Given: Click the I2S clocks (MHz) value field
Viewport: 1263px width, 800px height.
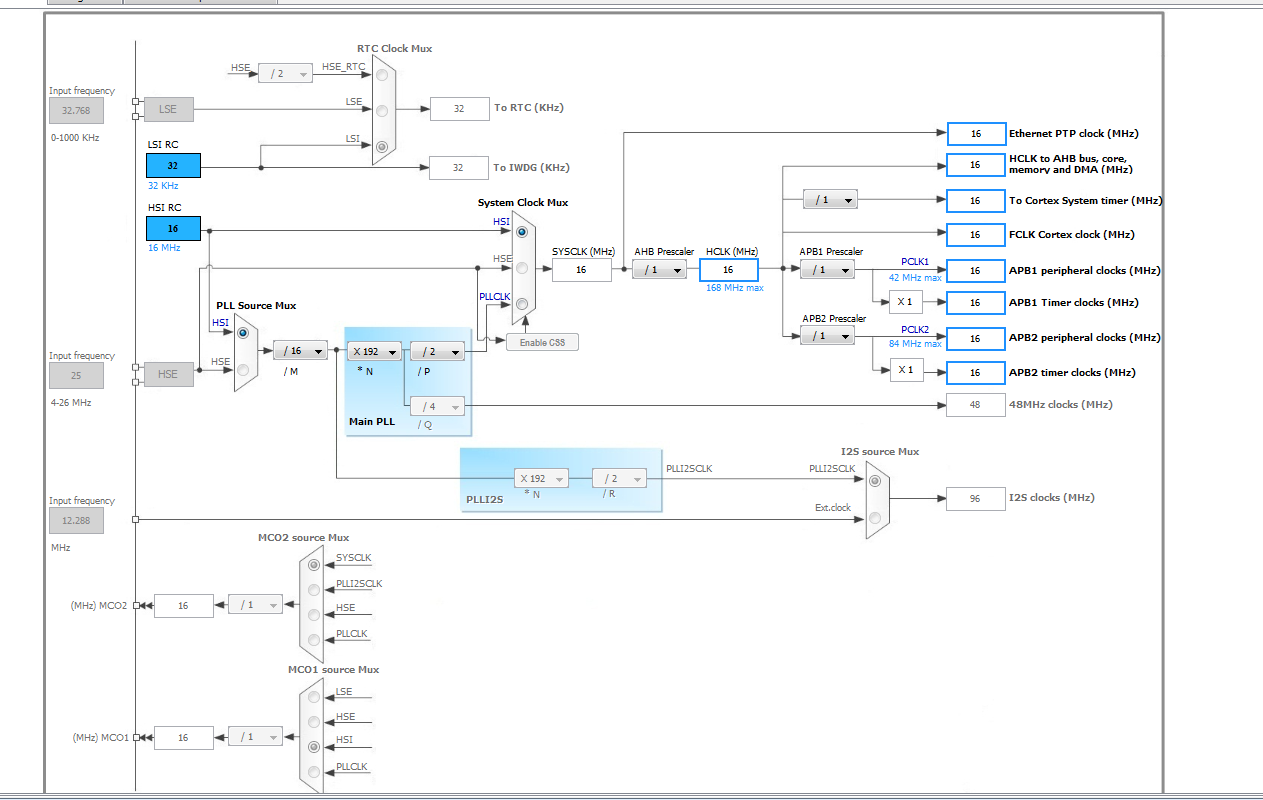Looking at the screenshot, I should point(976,498).
